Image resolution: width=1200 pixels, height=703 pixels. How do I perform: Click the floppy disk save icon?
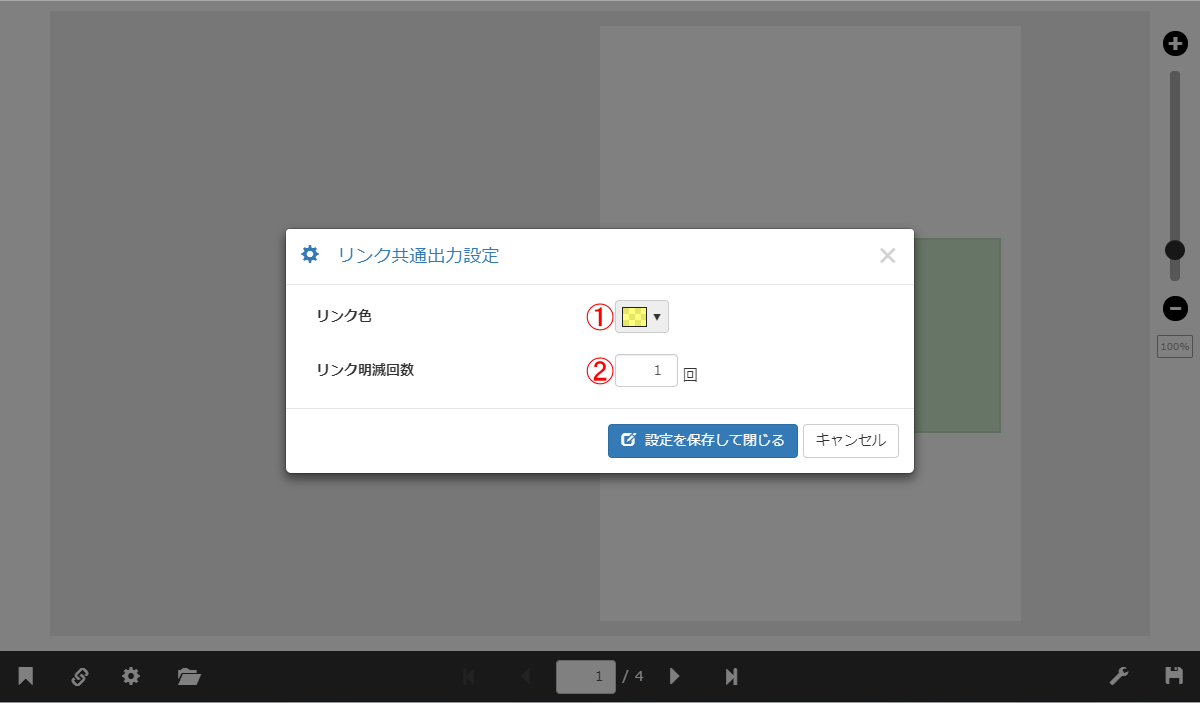pyautogui.click(x=1174, y=676)
